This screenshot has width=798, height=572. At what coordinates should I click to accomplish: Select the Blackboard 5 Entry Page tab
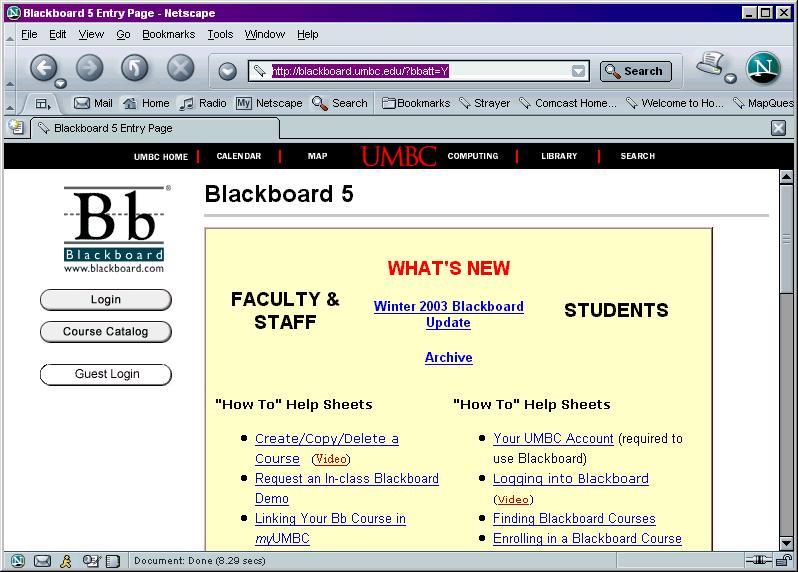(x=155, y=128)
